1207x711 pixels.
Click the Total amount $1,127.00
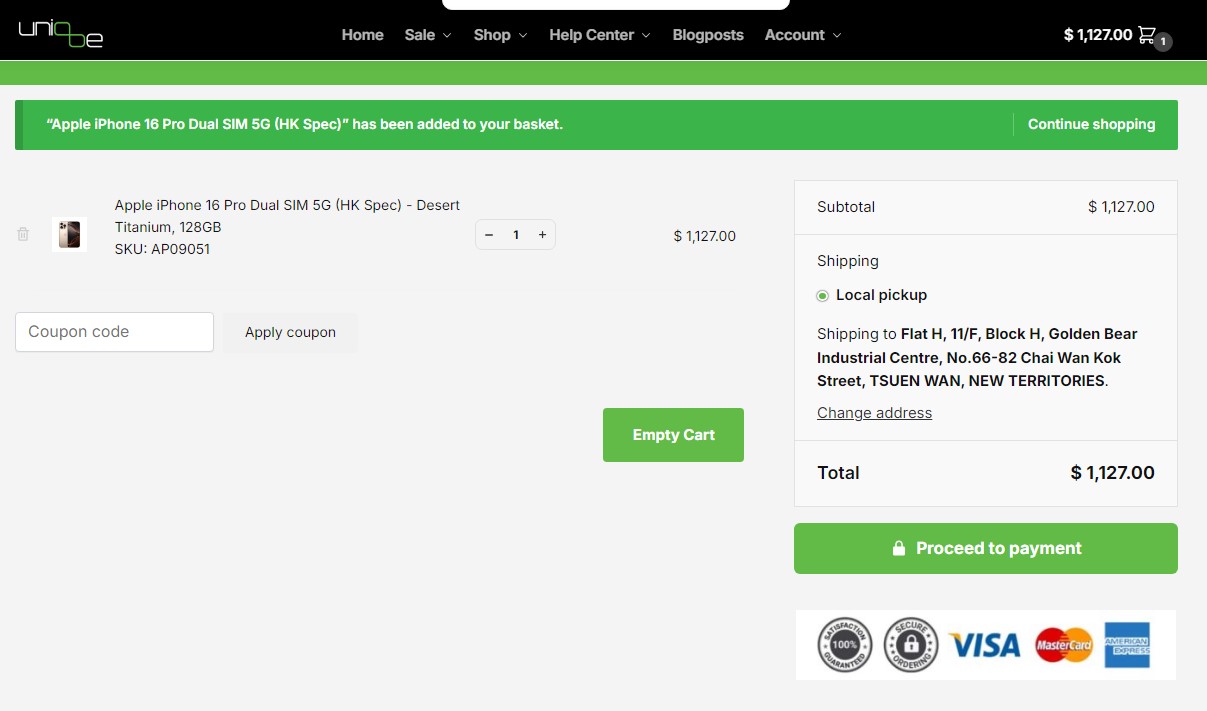point(1112,473)
